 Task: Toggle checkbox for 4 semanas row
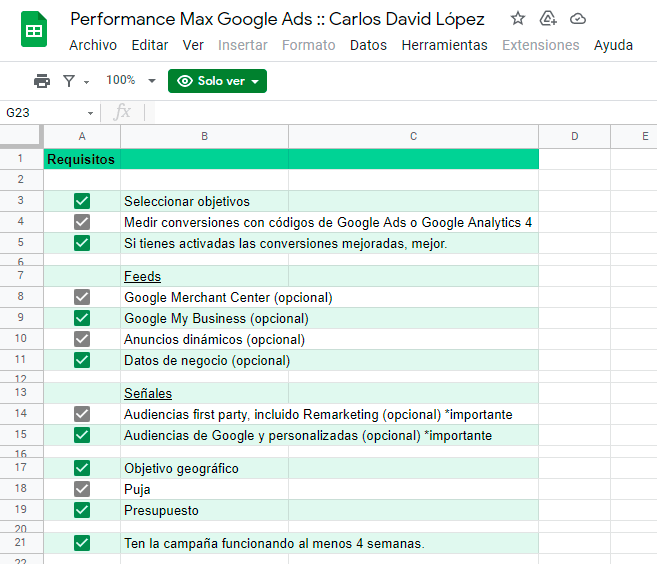tap(82, 543)
